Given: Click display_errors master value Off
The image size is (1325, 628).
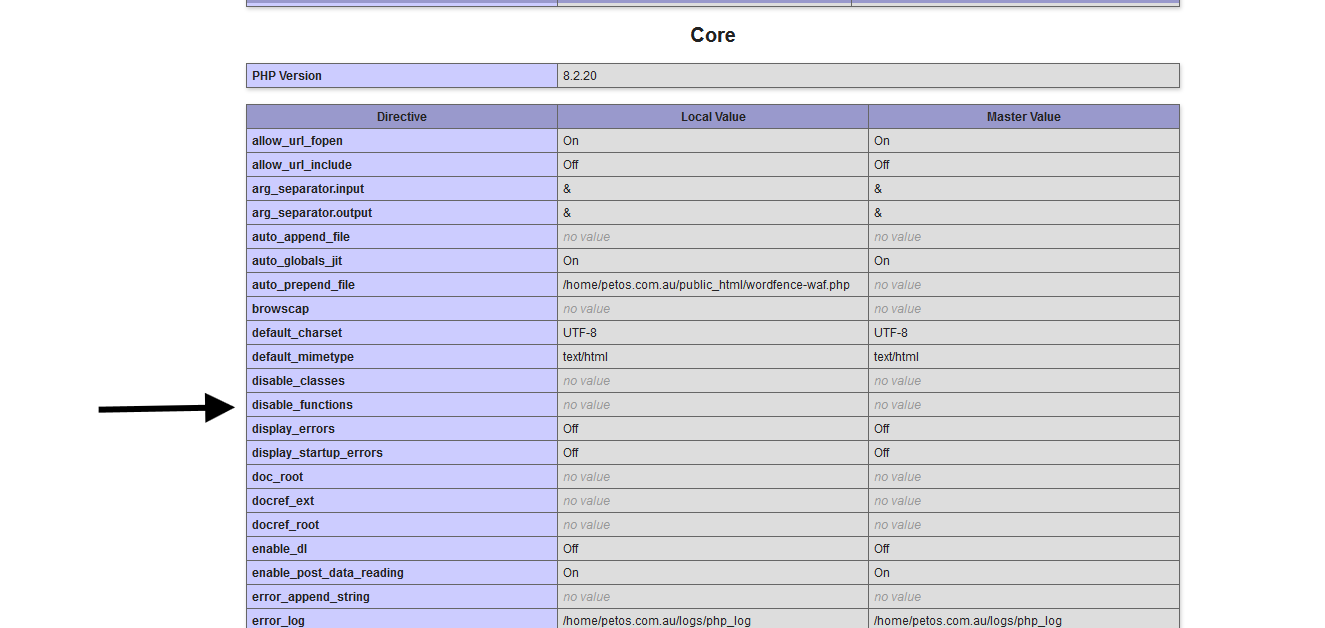Looking at the screenshot, I should pos(882,429).
